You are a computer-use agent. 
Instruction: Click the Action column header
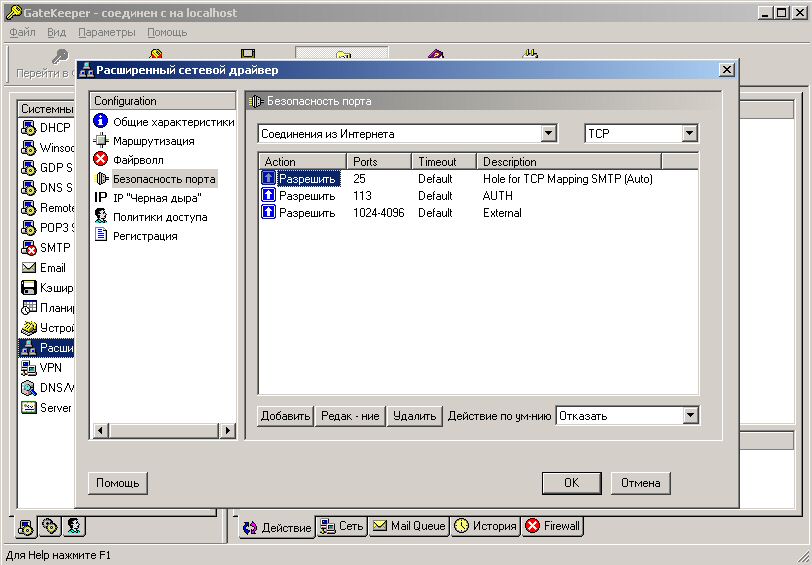pyautogui.click(x=302, y=162)
